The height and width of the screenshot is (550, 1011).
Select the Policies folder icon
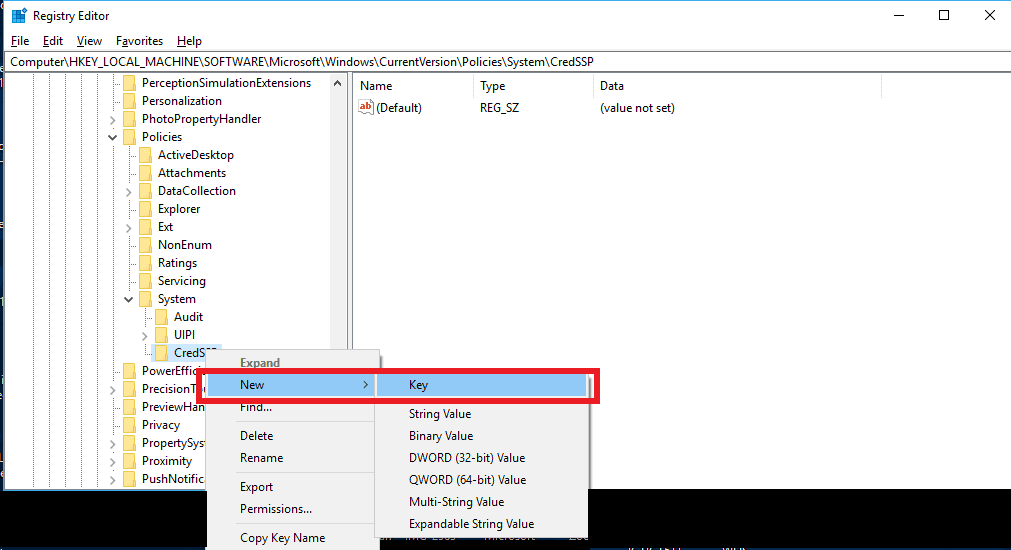tap(130, 137)
